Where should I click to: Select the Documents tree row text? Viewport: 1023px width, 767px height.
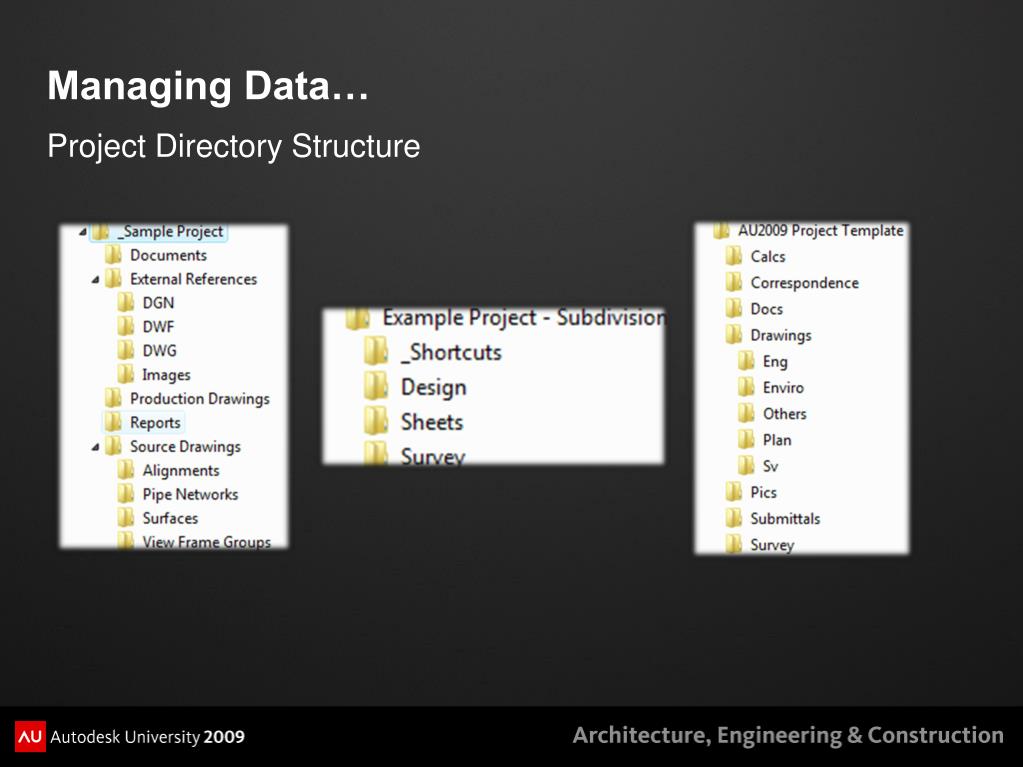(x=168, y=256)
